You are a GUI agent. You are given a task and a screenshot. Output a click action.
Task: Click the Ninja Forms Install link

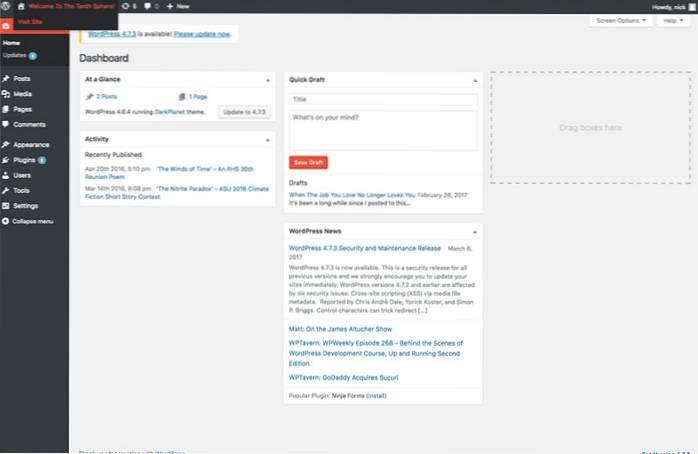click(x=376, y=396)
